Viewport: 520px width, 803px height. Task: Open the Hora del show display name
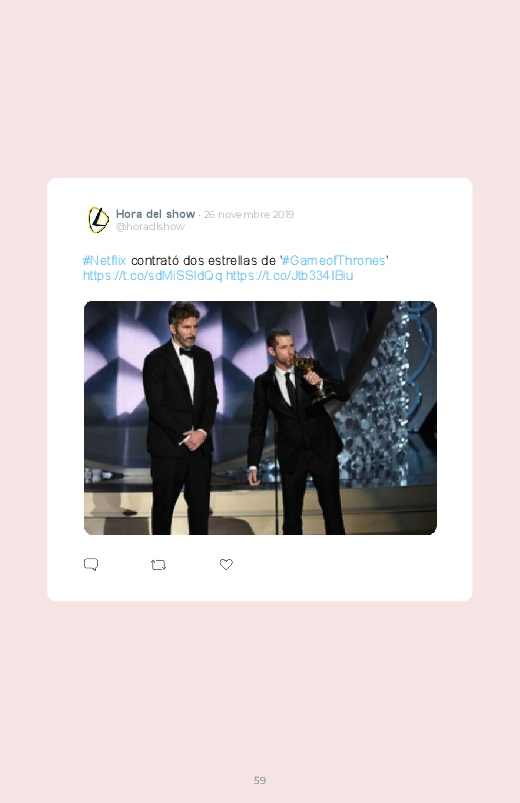(155, 214)
